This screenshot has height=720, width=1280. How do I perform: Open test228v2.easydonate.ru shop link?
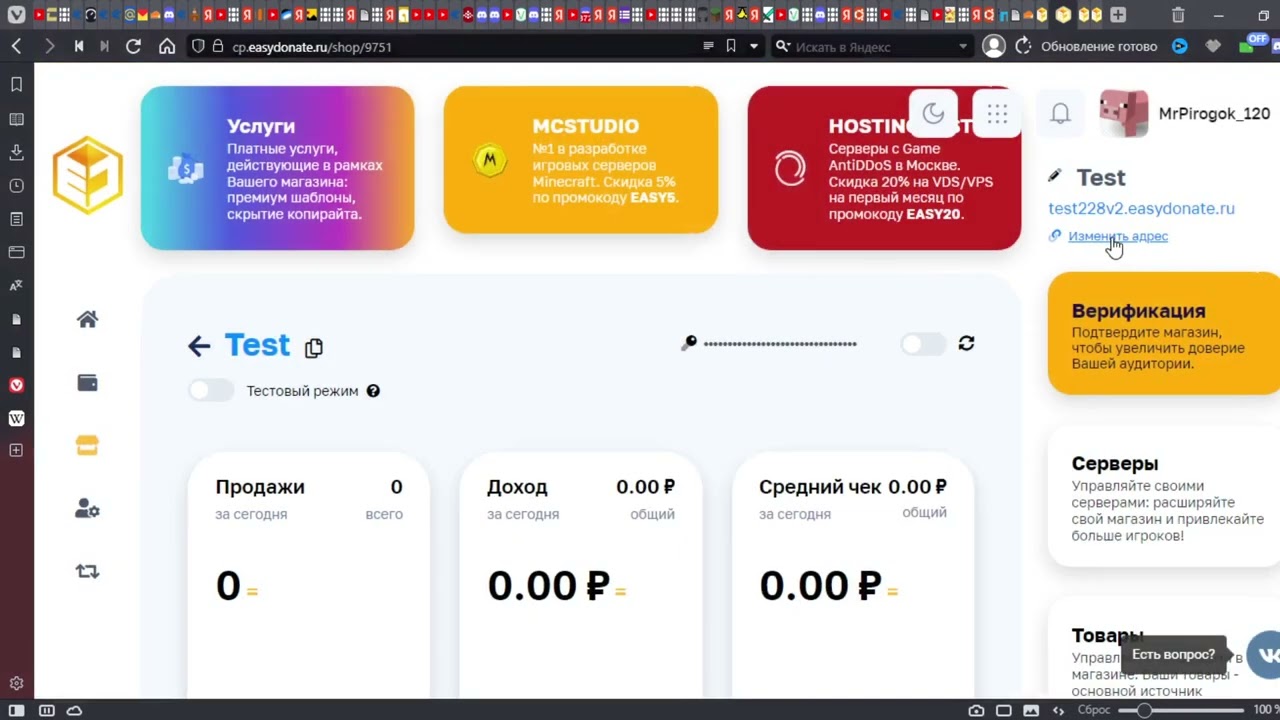1141,208
